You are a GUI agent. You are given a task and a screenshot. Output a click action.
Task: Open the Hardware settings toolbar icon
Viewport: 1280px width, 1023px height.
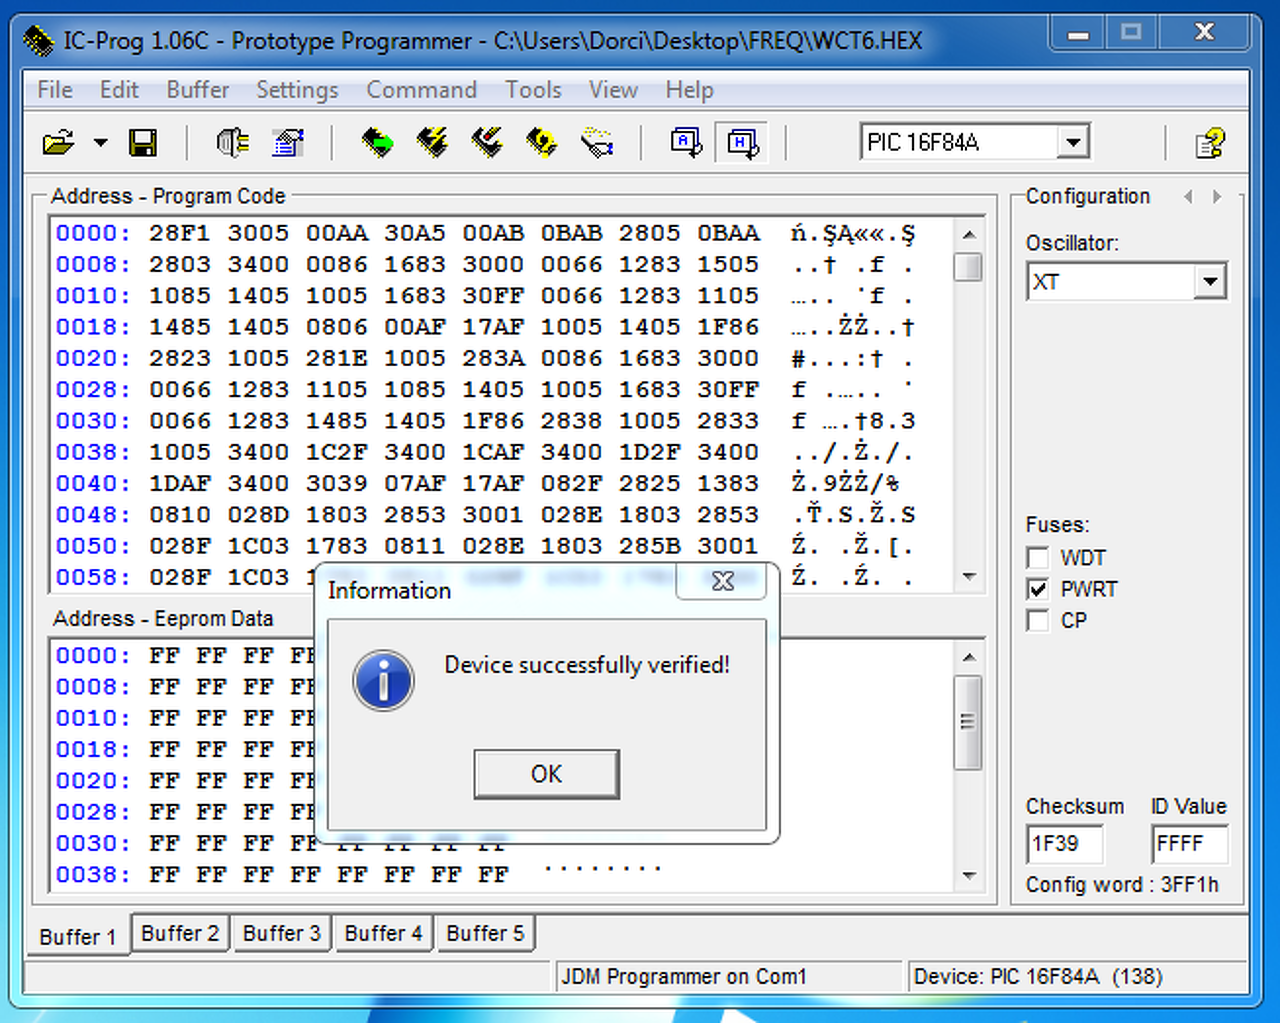[232, 143]
